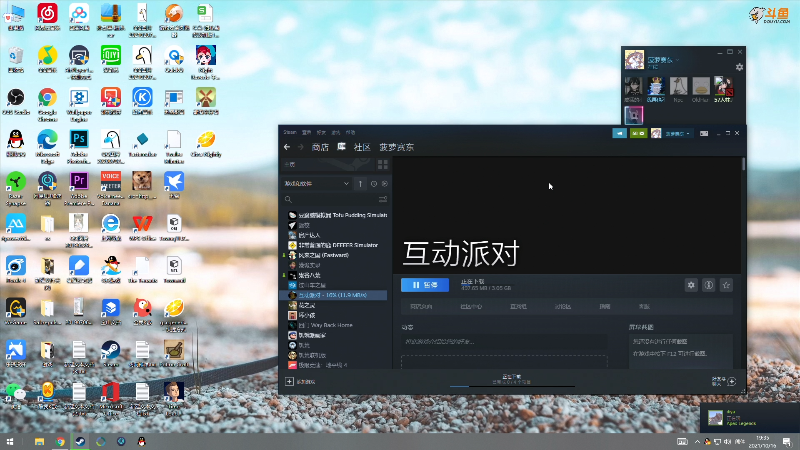800x450 pixels.
Task: Open the game info icon
Action: pyautogui.click(x=709, y=285)
